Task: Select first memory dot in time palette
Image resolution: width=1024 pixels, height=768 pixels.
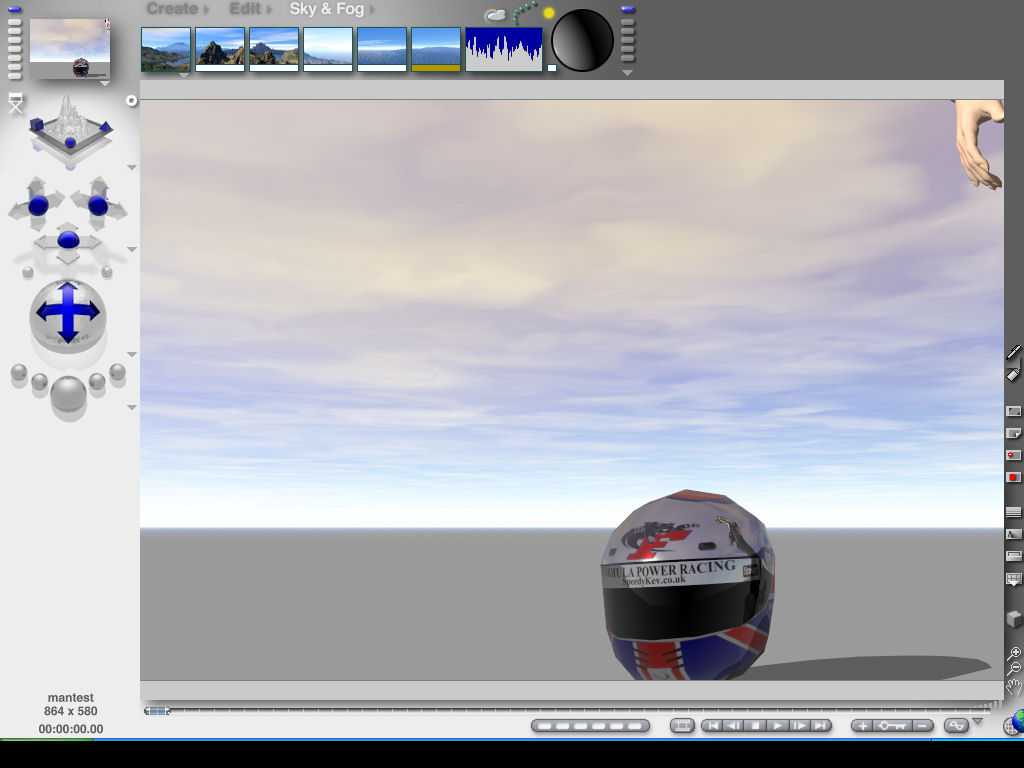Action: (x=545, y=726)
